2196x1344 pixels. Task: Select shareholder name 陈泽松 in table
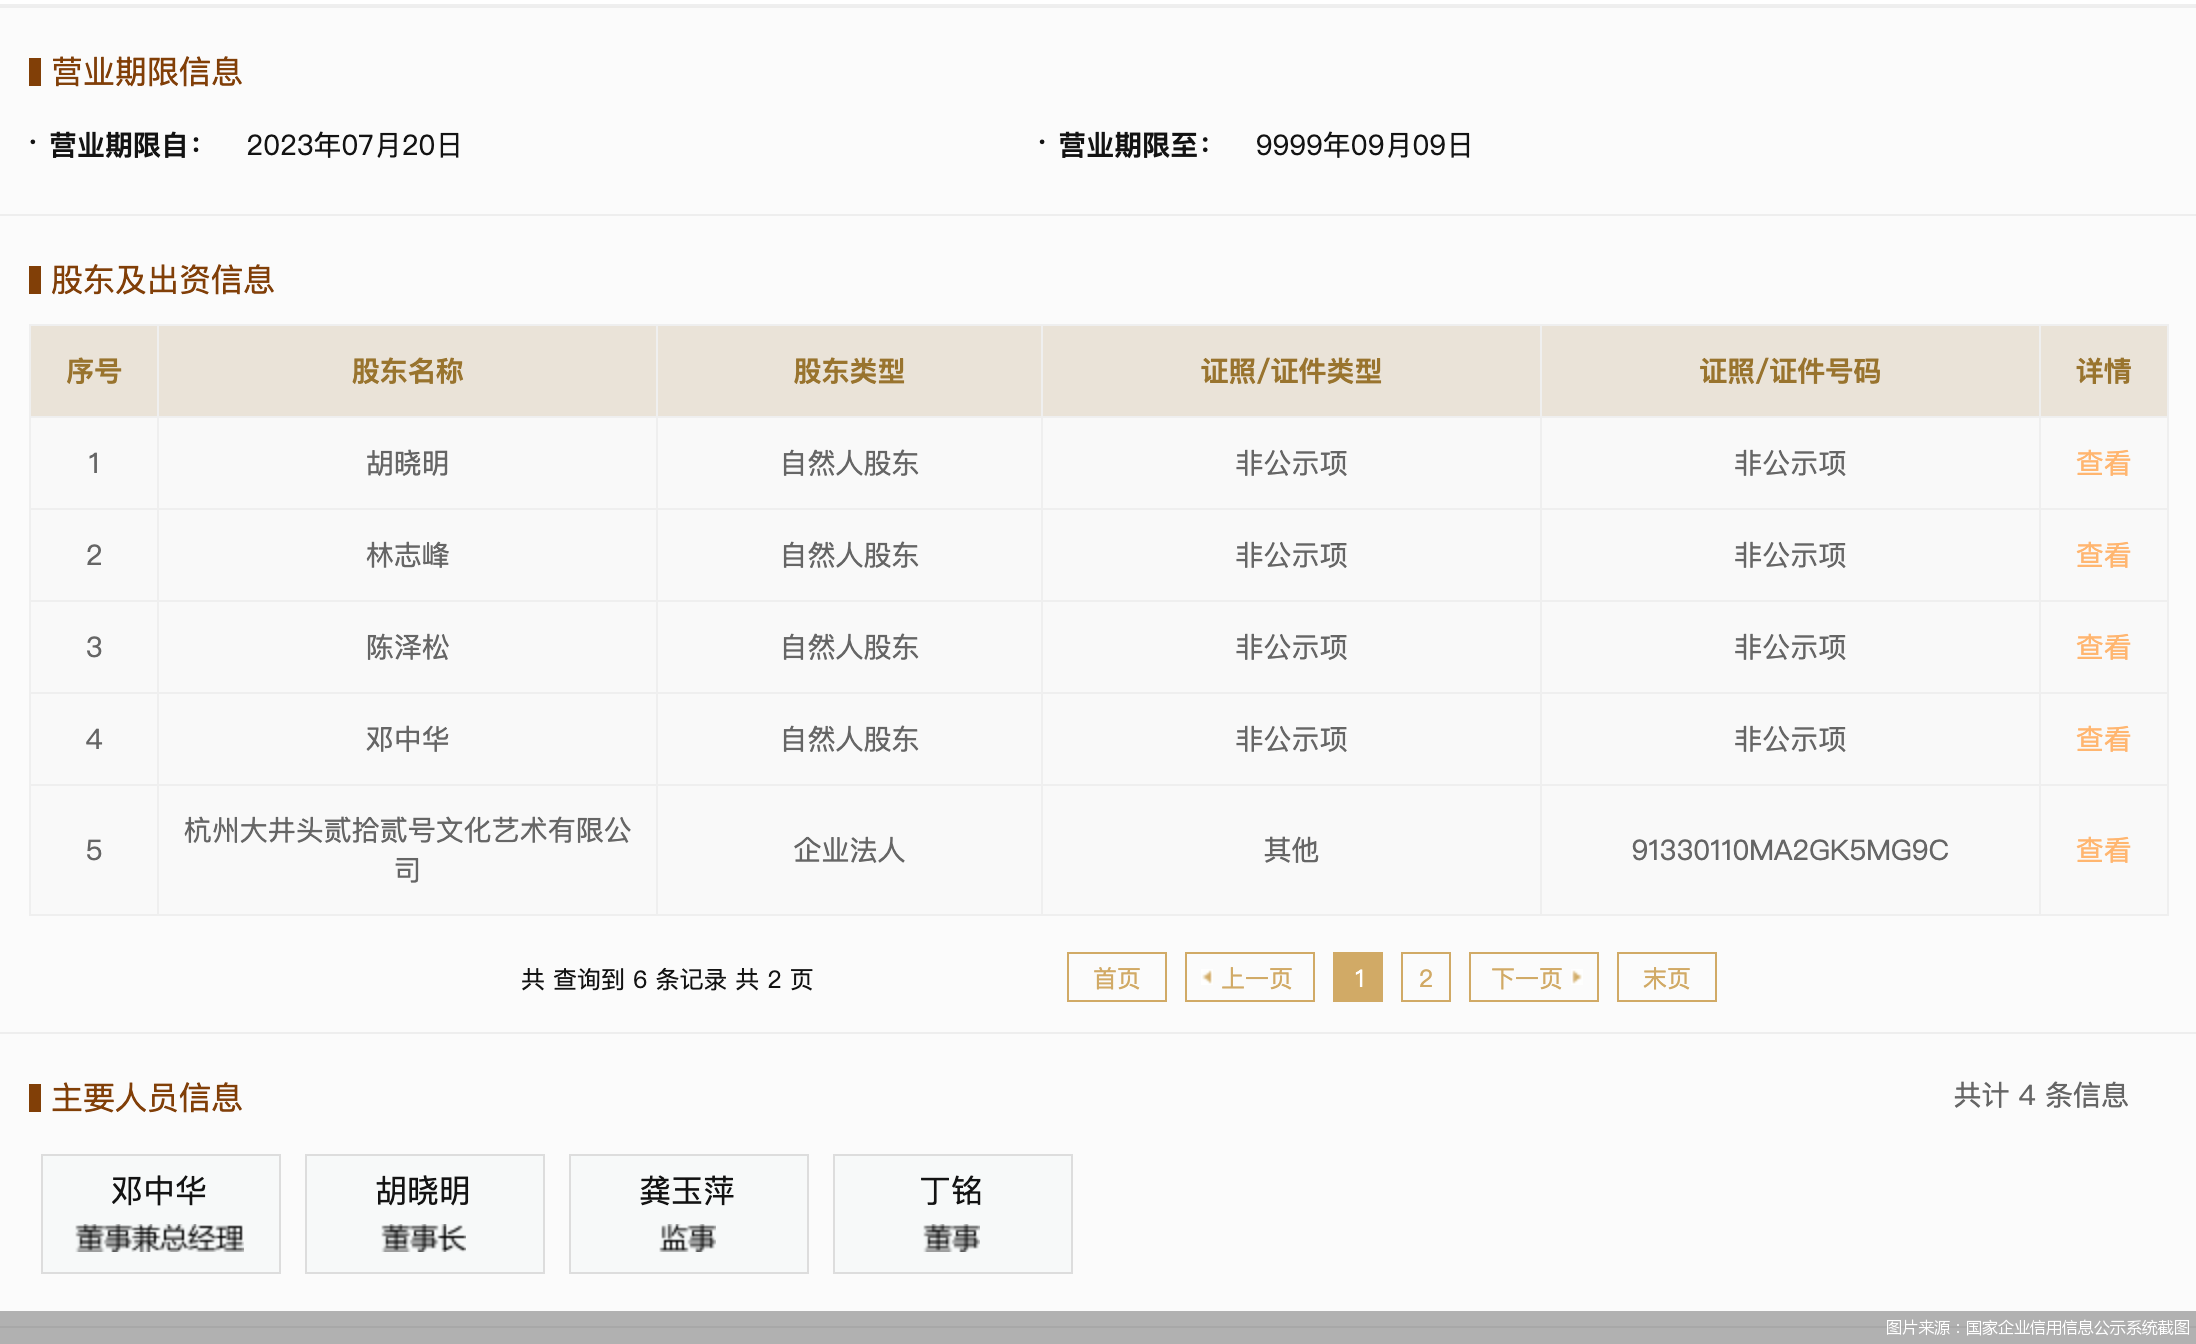[x=407, y=647]
